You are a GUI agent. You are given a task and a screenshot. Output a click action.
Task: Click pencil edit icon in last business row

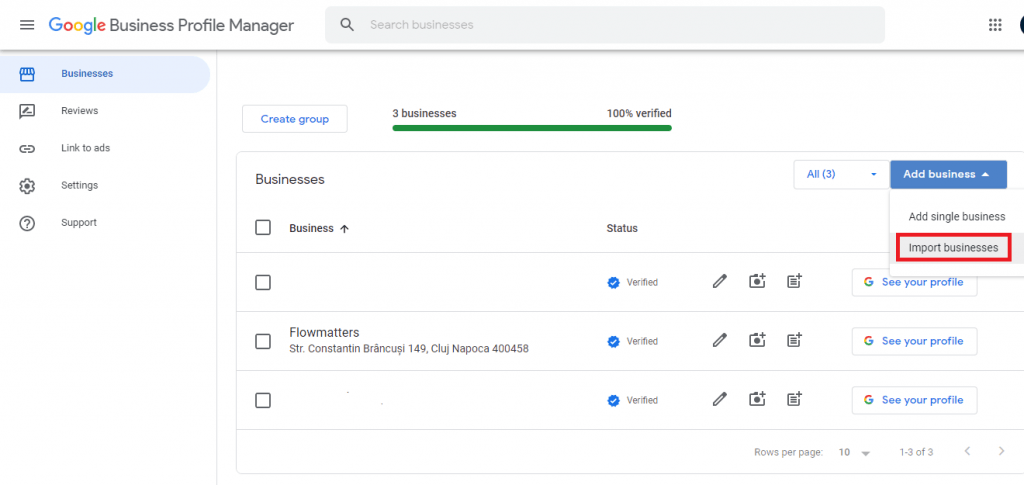tap(719, 399)
